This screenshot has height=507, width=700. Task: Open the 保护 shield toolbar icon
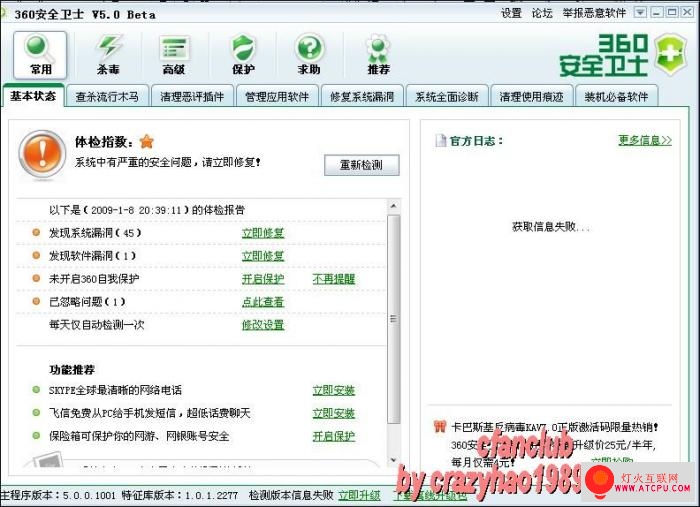[243, 55]
